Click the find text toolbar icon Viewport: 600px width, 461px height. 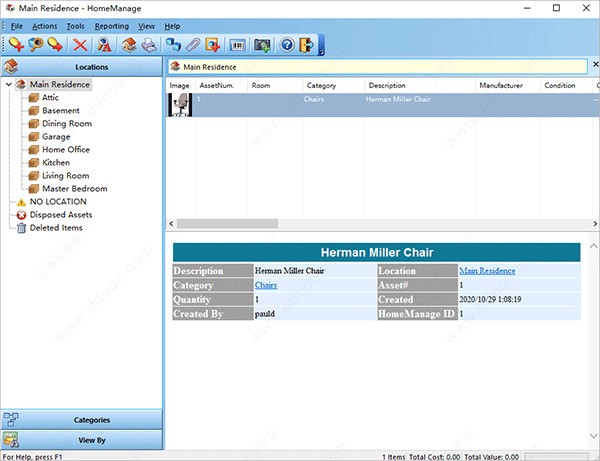pos(104,45)
